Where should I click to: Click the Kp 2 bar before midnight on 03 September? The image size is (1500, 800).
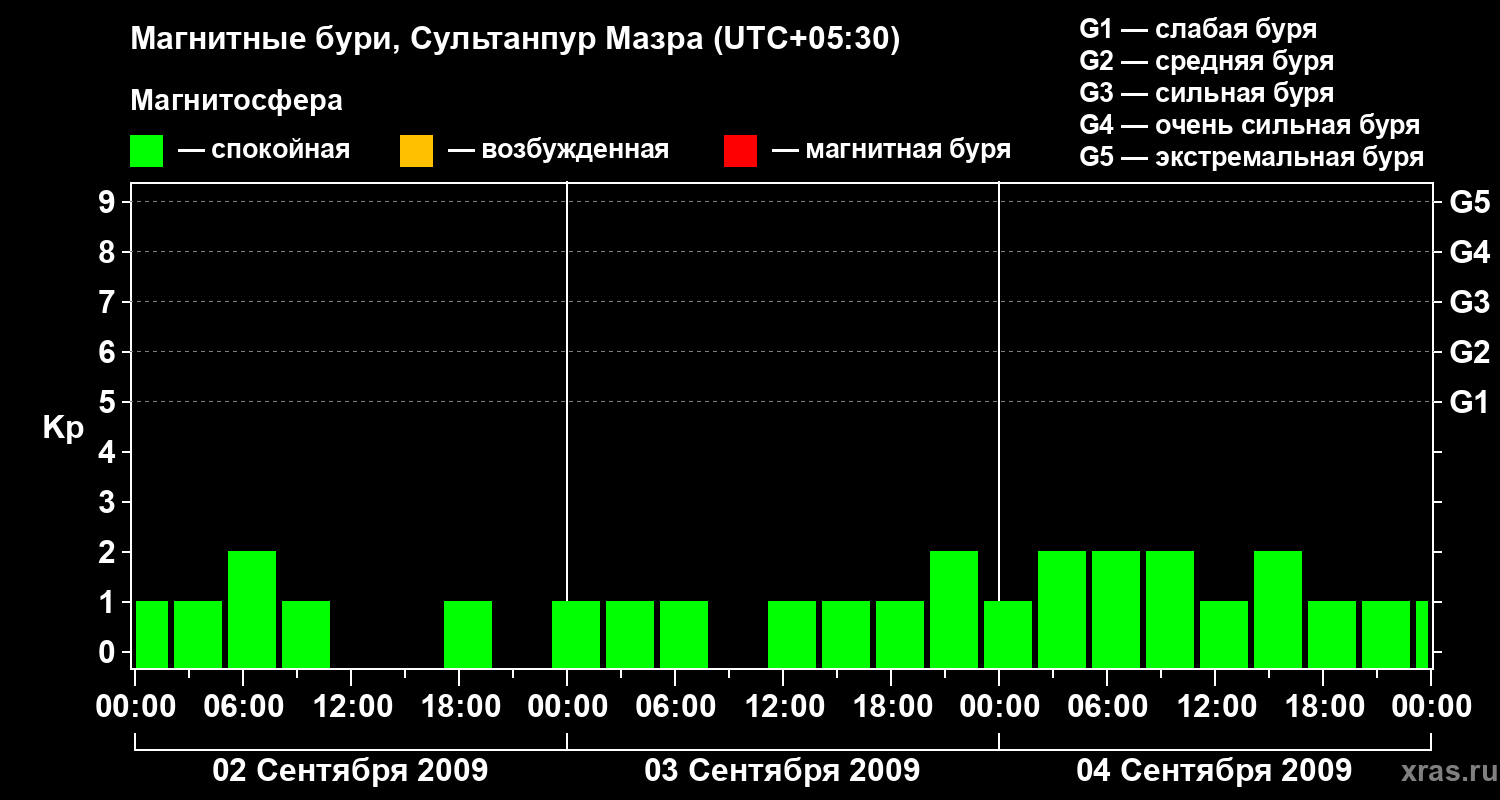coord(954,609)
